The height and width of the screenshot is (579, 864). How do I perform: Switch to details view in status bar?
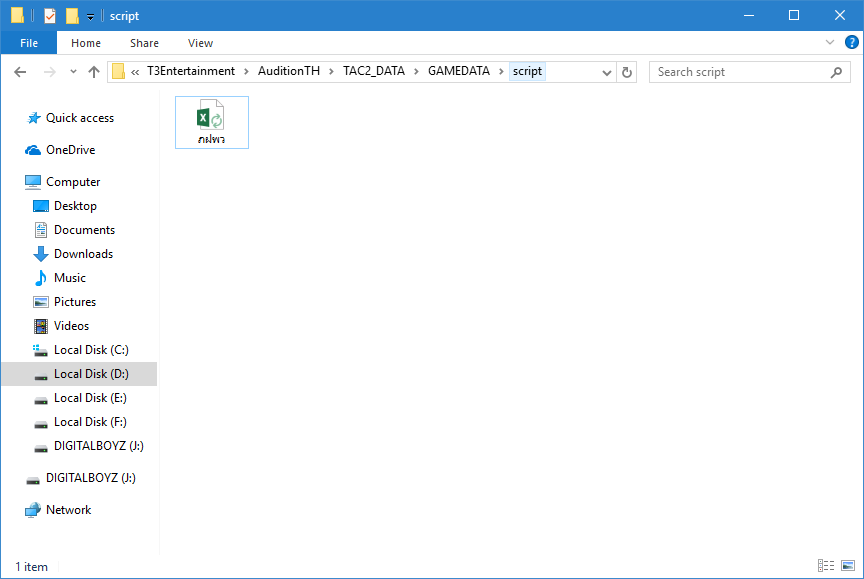click(826, 566)
